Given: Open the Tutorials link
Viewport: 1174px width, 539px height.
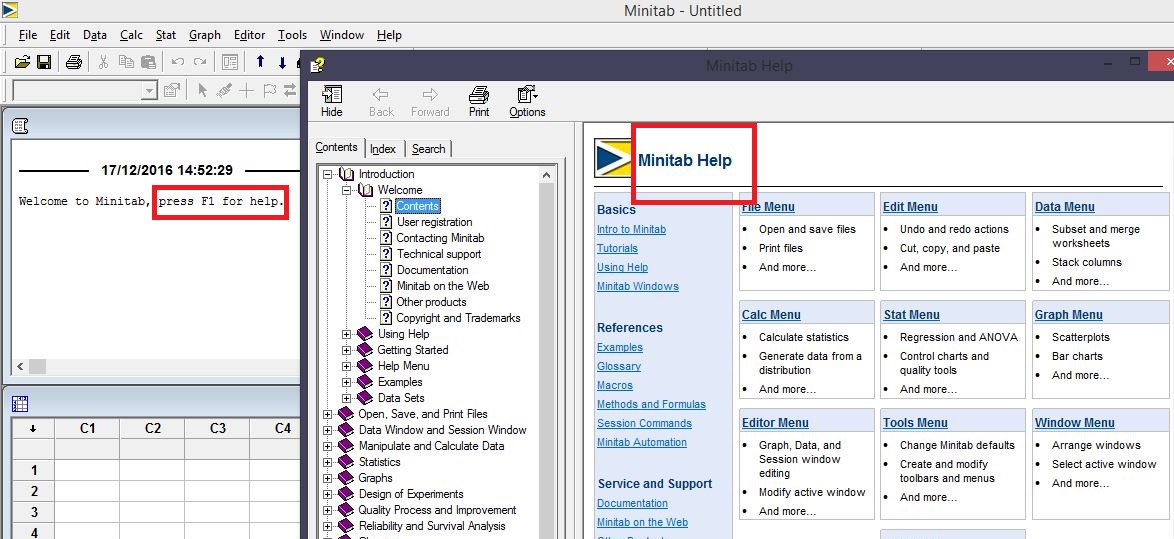Looking at the screenshot, I should 617,248.
